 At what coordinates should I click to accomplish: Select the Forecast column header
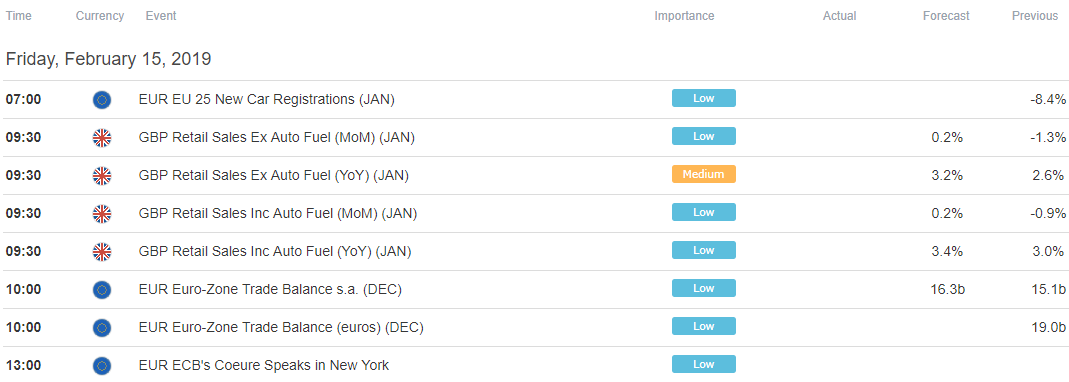click(x=946, y=16)
